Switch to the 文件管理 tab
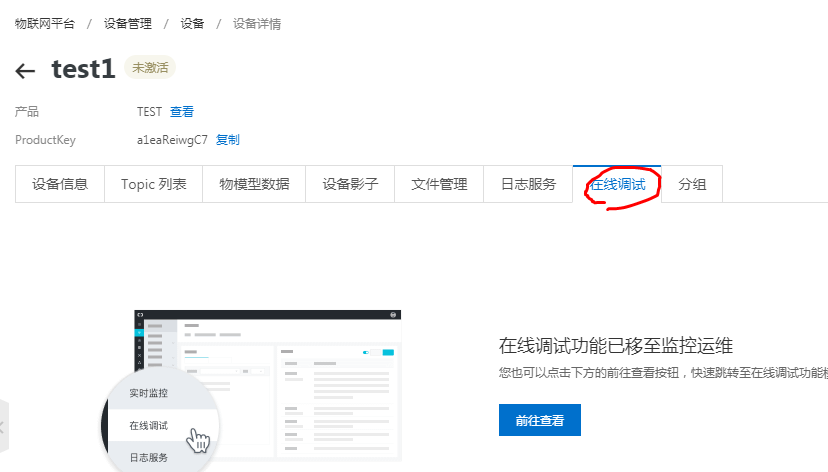 click(x=439, y=184)
